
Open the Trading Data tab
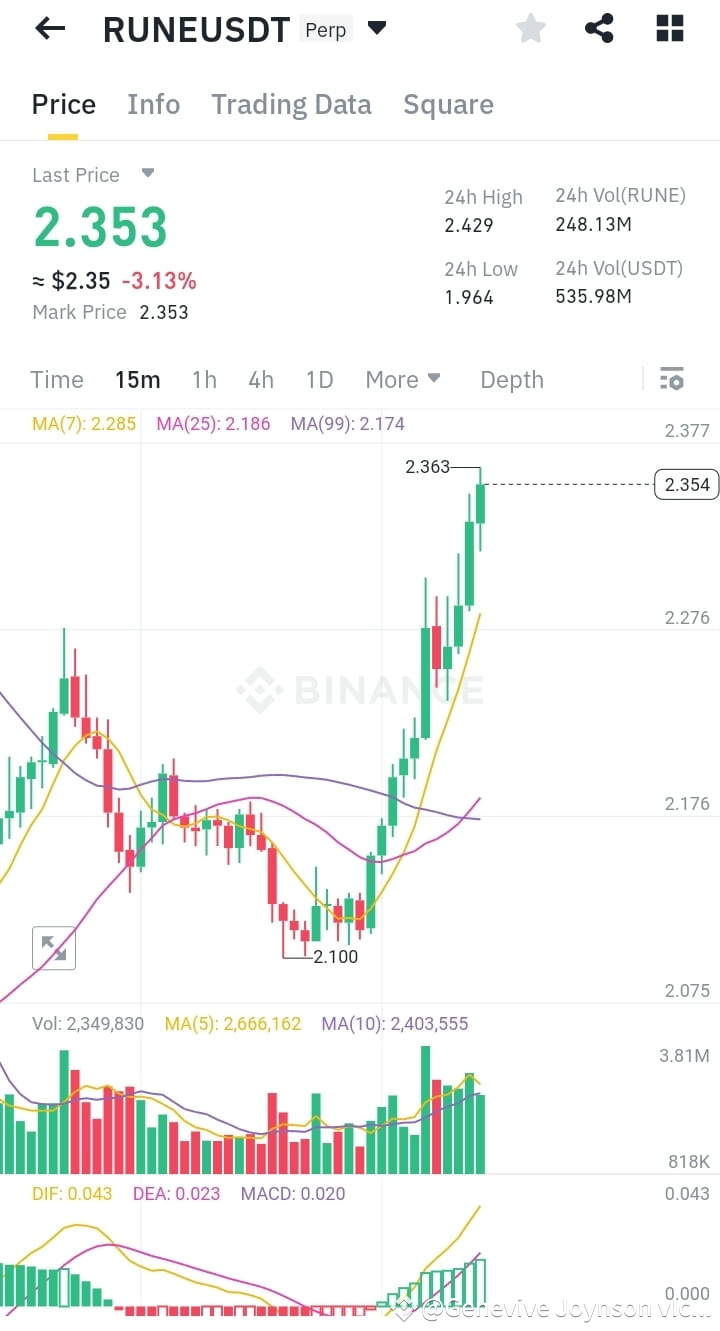(291, 104)
